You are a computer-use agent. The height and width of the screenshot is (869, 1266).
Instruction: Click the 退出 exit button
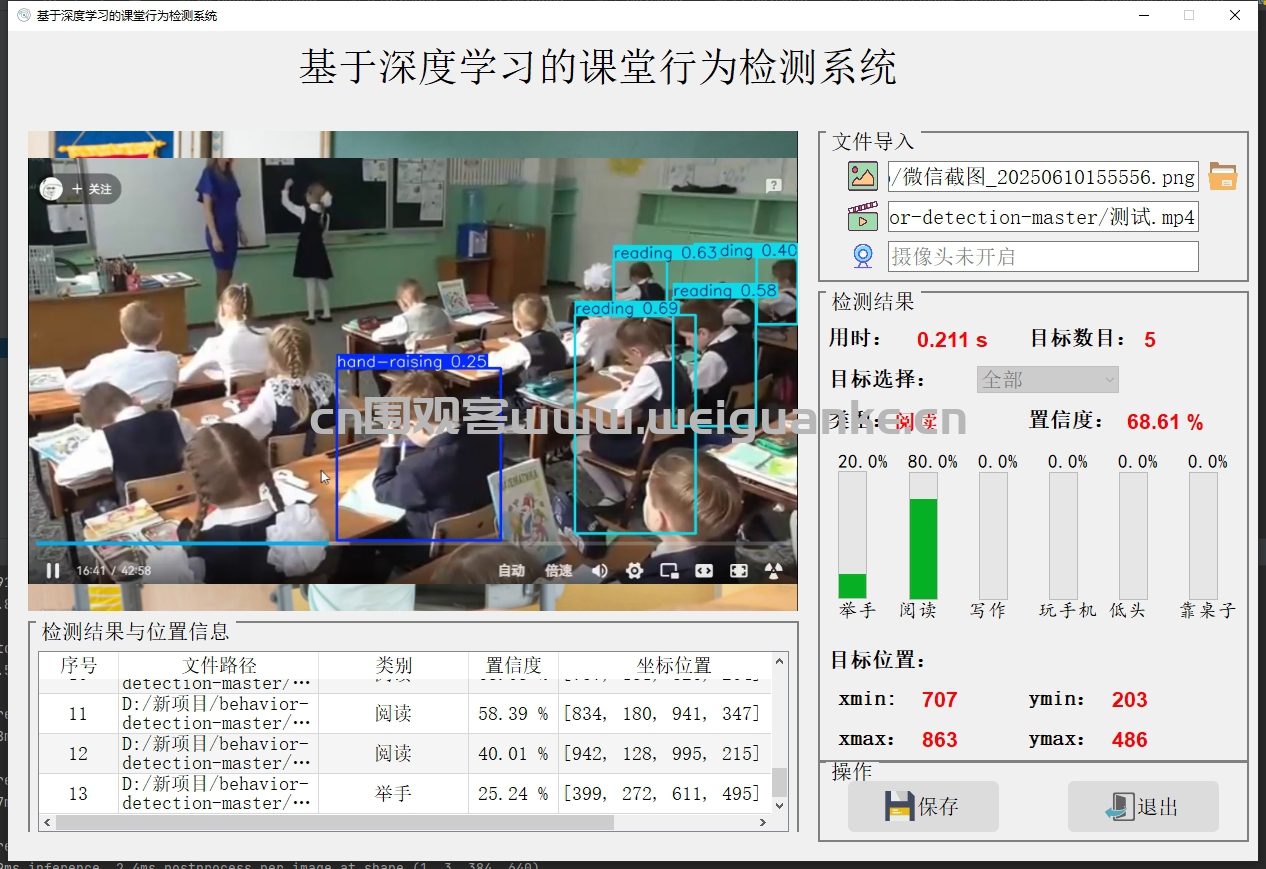[x=1143, y=806]
